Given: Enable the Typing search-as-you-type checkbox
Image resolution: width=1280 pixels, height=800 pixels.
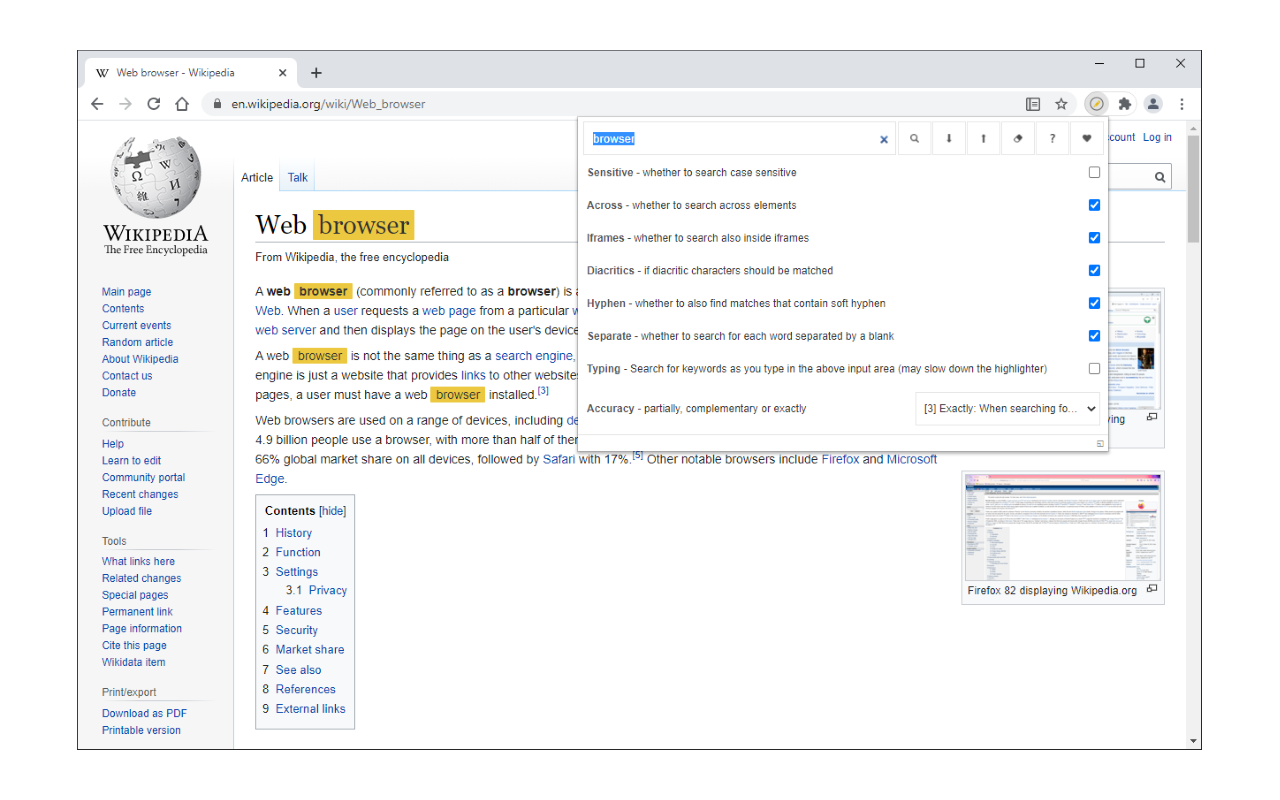Looking at the screenshot, I should (x=1094, y=368).
